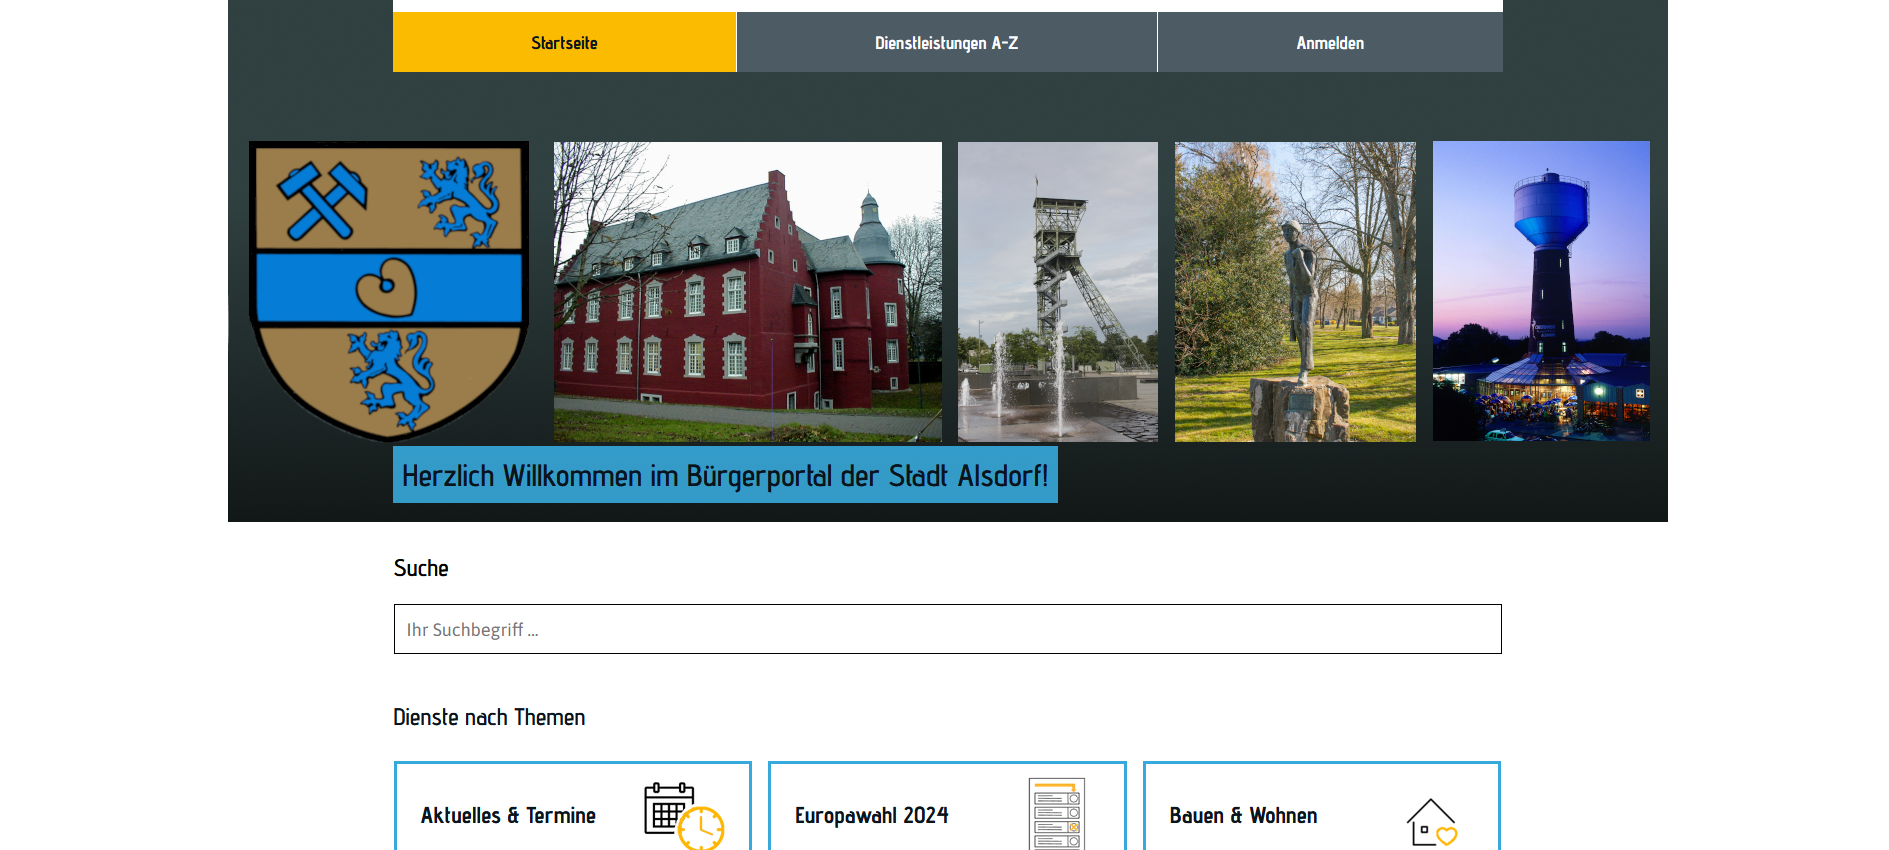Click the lion at the crest's bottom
This screenshot has width=1889, height=850.
[x=391, y=377]
